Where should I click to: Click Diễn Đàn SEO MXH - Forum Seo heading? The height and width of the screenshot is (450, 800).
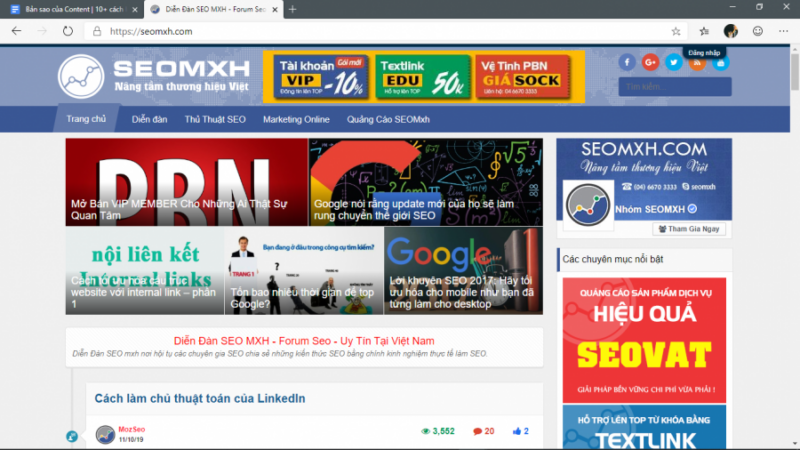pyautogui.click(x=304, y=341)
